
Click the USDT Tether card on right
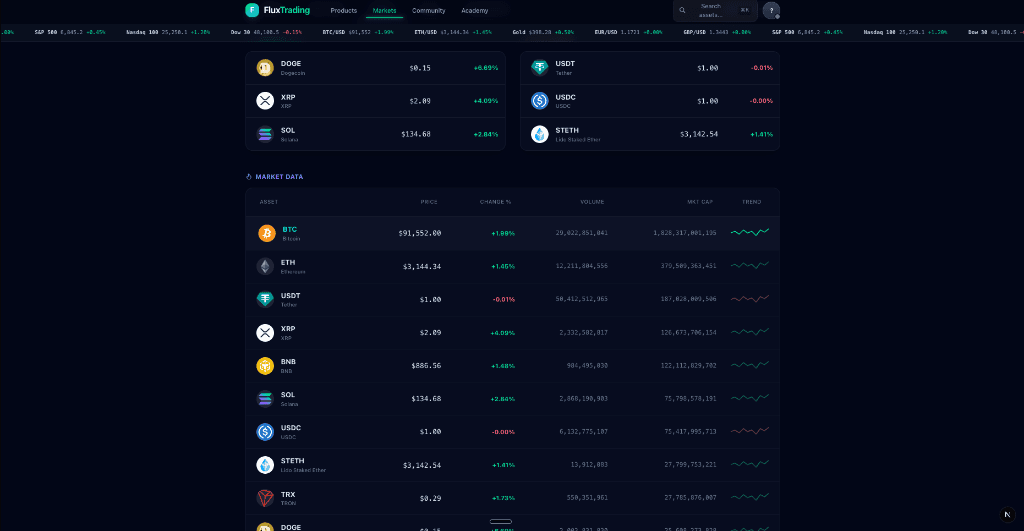pyautogui.click(x=649, y=68)
